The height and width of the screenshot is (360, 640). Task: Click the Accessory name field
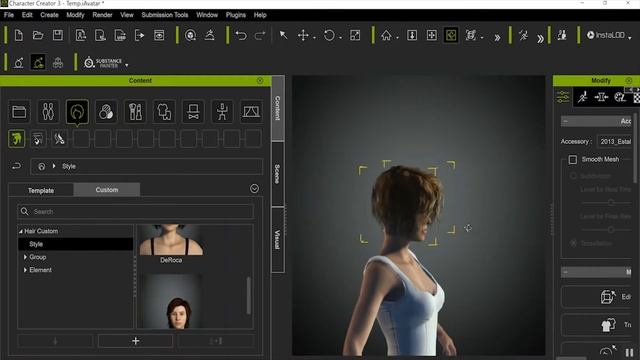point(615,141)
